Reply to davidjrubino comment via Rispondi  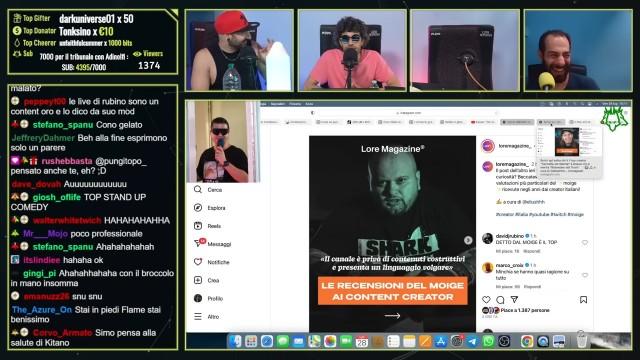(532, 251)
